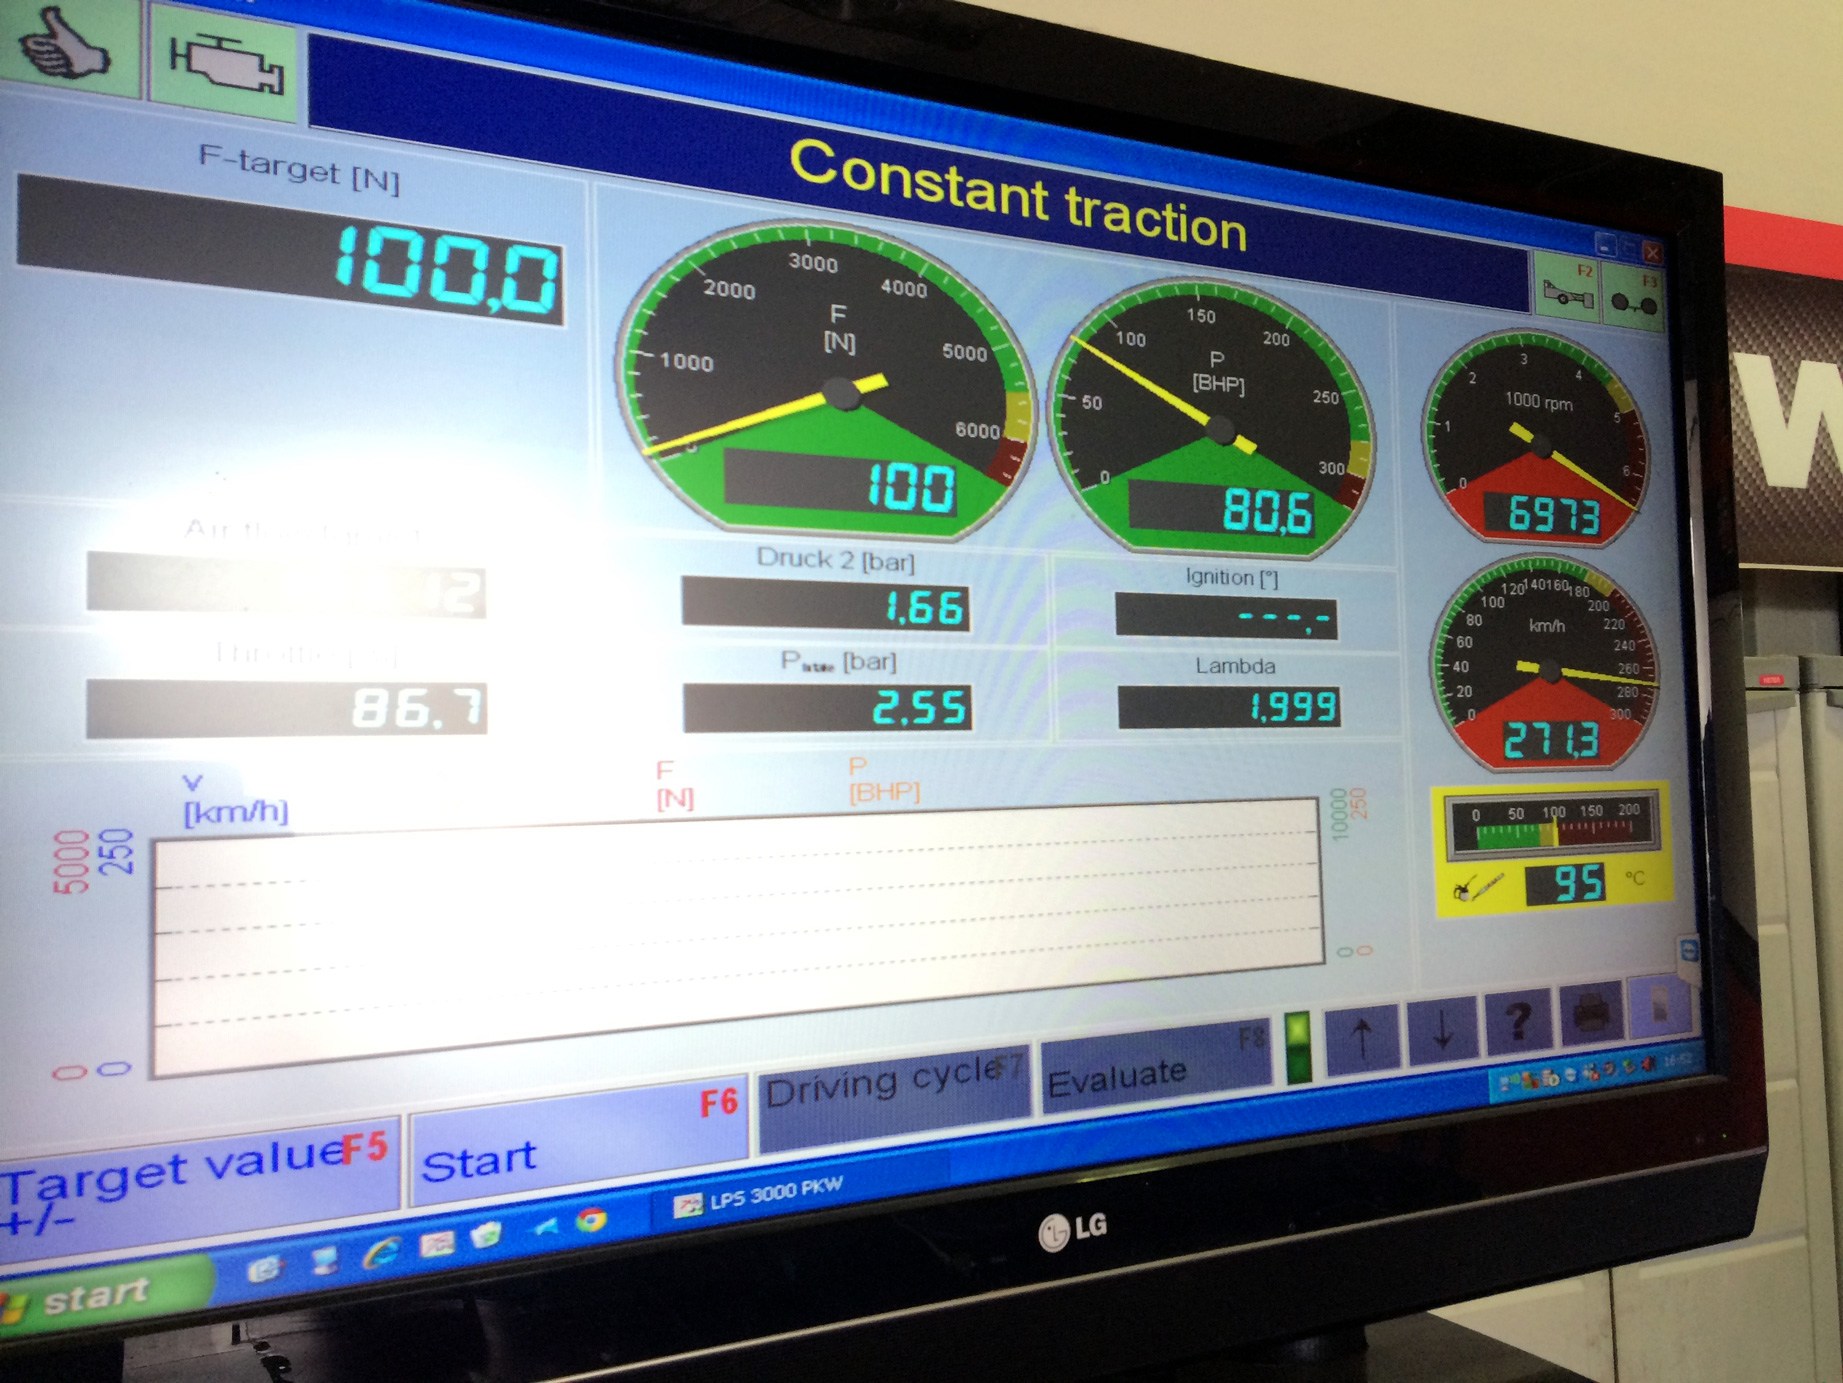Click the Lambda value 1,999

click(1229, 707)
